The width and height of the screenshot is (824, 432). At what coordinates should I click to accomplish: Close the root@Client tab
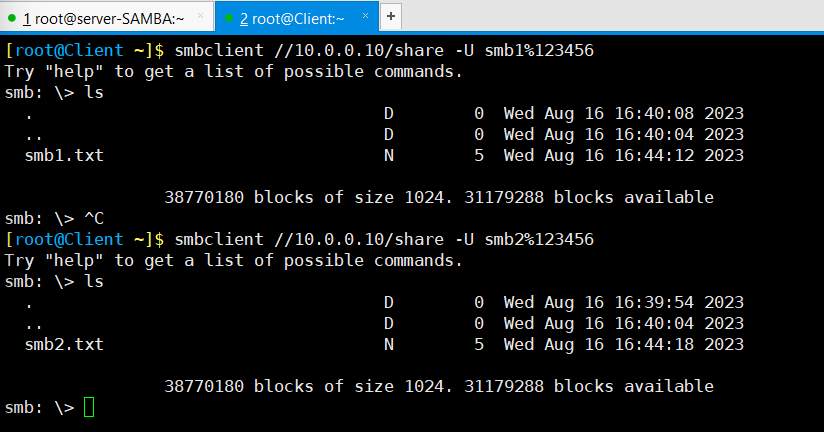365,16
